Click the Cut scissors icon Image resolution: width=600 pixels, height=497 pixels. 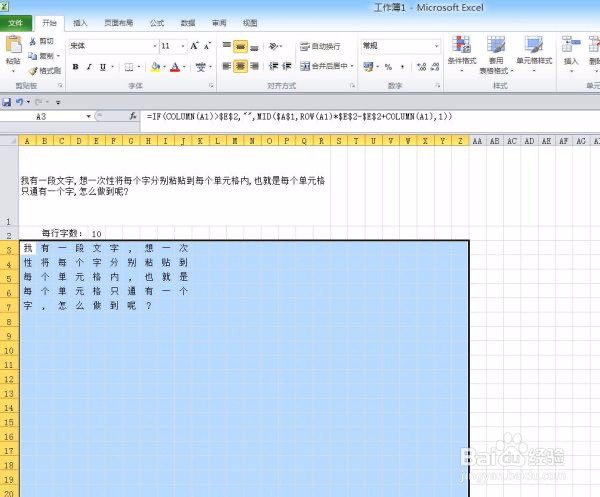[x=33, y=41]
